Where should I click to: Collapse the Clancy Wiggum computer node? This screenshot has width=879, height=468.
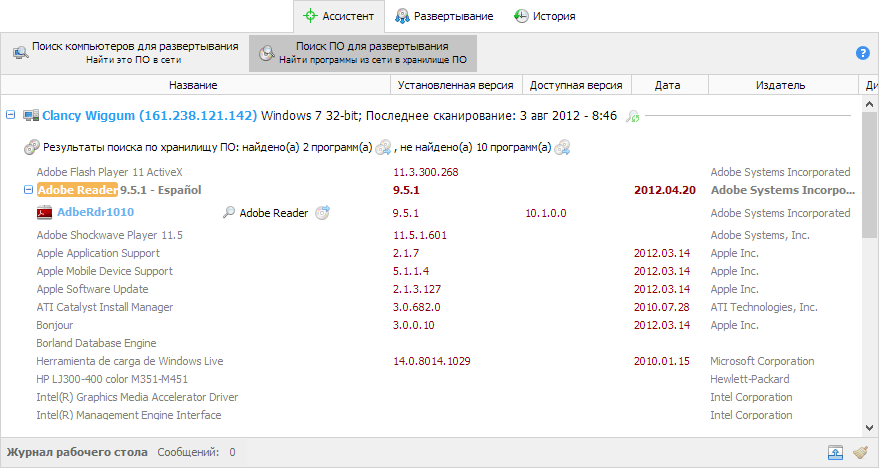pyautogui.click(x=11, y=116)
